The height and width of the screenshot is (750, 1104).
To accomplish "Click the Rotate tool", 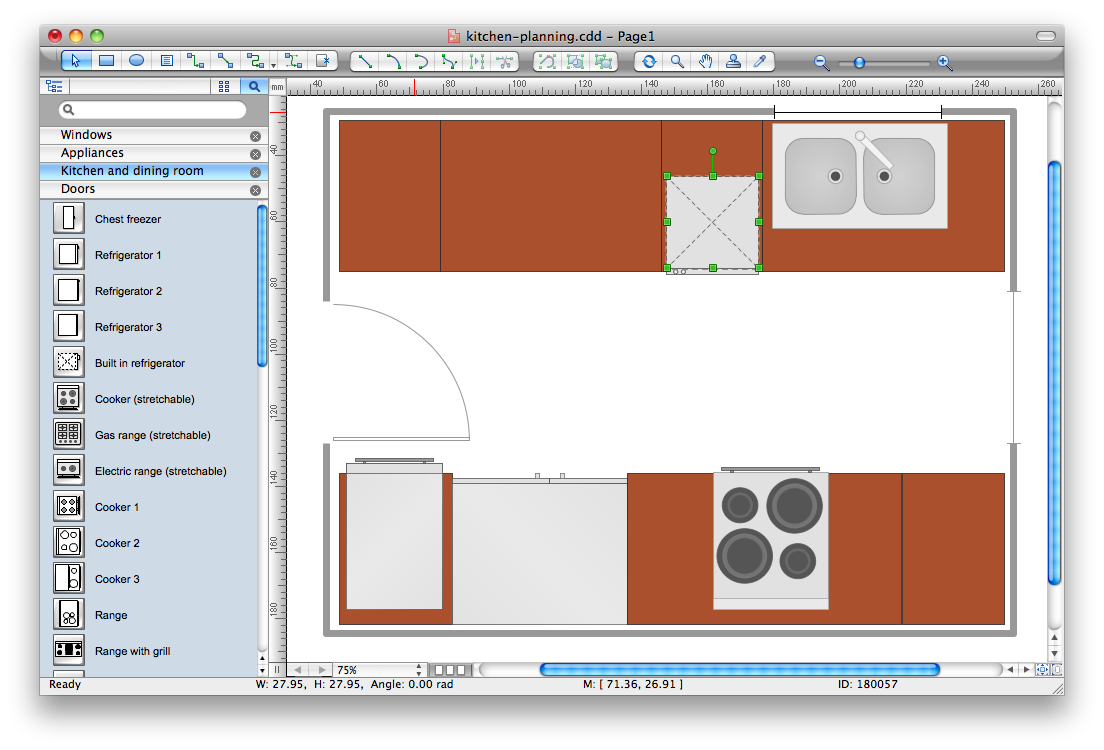I will (x=648, y=61).
